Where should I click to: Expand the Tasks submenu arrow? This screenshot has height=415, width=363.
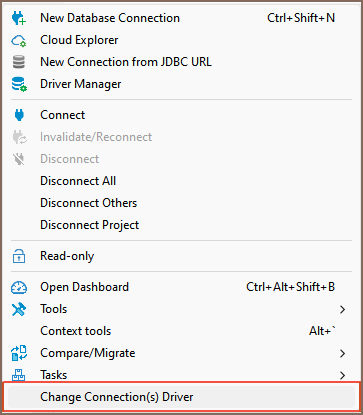[342, 375]
